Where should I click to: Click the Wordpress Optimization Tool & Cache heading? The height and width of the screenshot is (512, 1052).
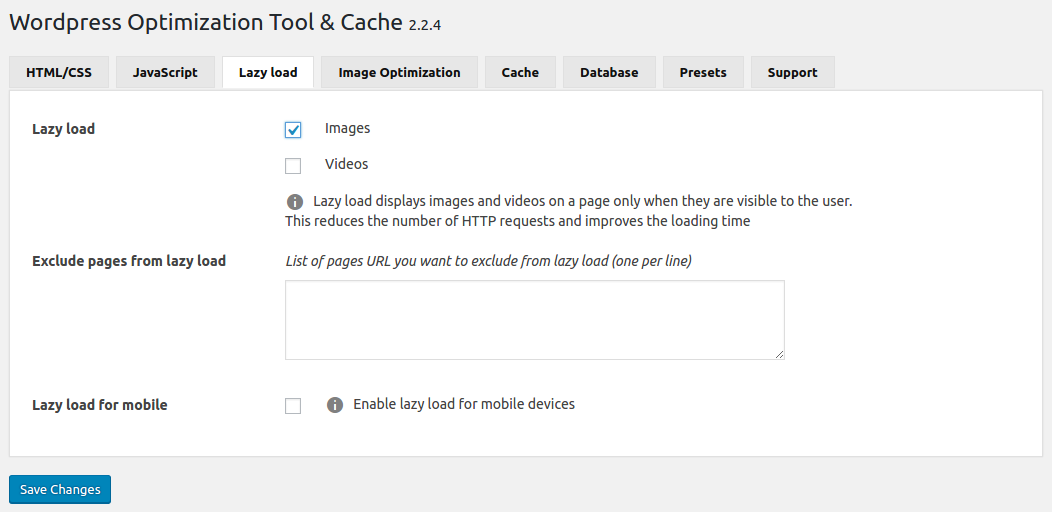click(206, 22)
